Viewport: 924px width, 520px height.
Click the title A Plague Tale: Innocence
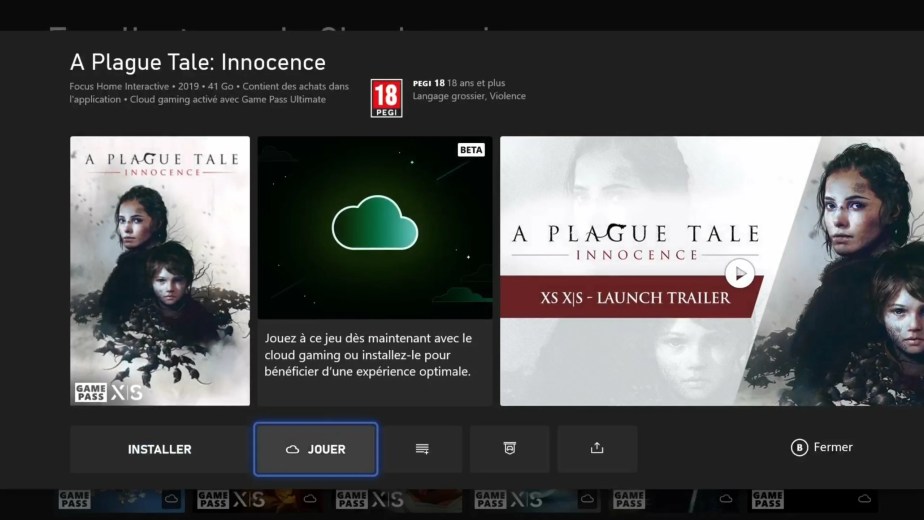(197, 62)
